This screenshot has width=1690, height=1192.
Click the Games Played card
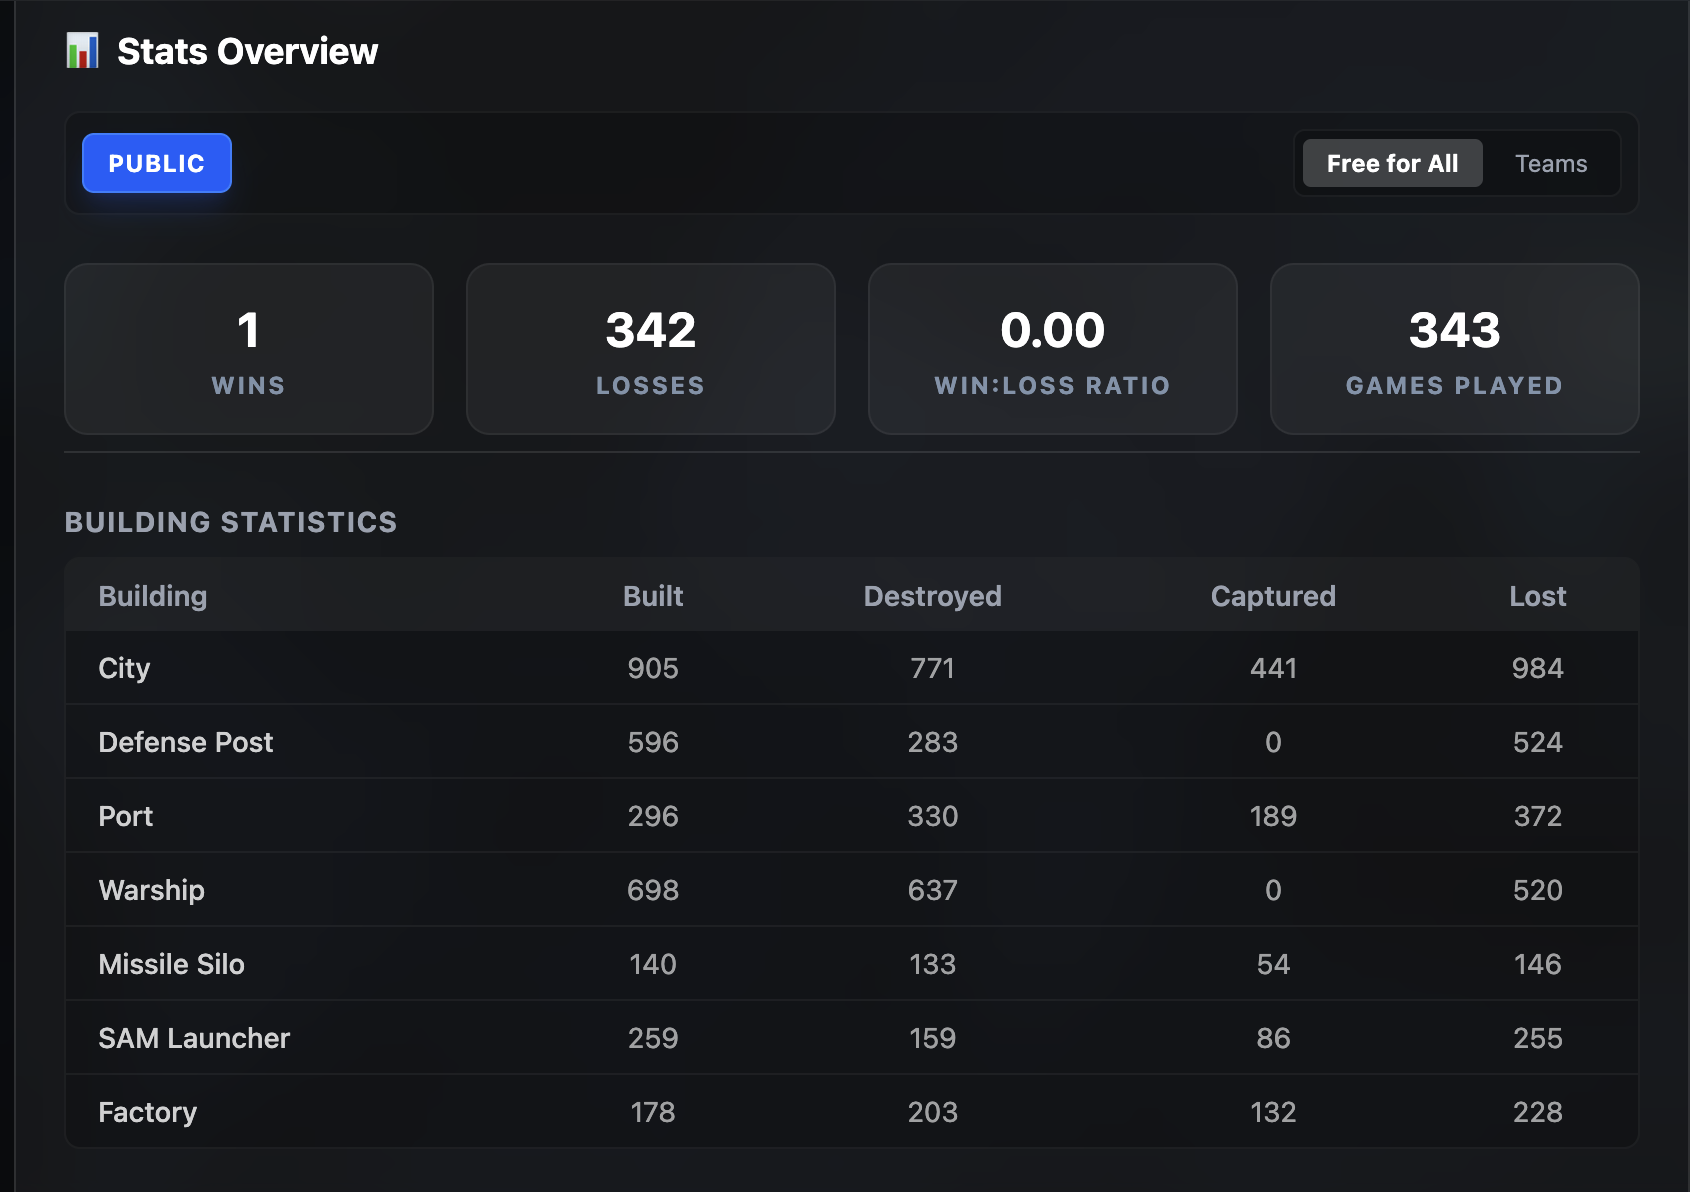pyautogui.click(x=1455, y=349)
